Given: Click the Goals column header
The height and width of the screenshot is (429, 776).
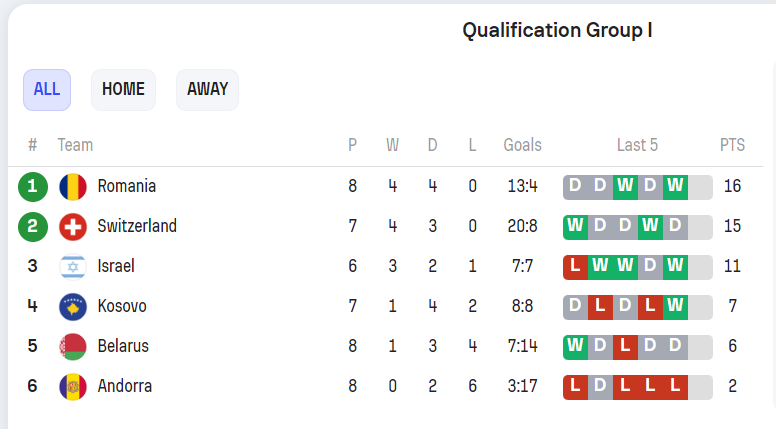Looking at the screenshot, I should pos(522,145).
